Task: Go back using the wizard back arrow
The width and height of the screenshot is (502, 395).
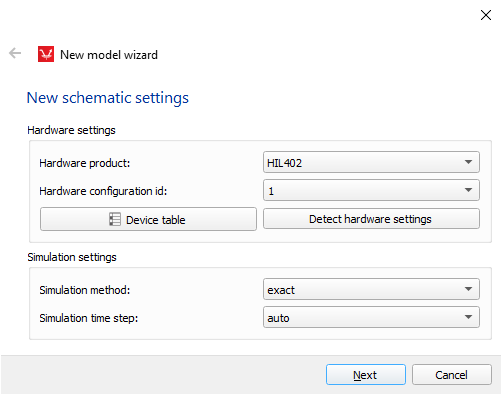Action: coord(15,53)
